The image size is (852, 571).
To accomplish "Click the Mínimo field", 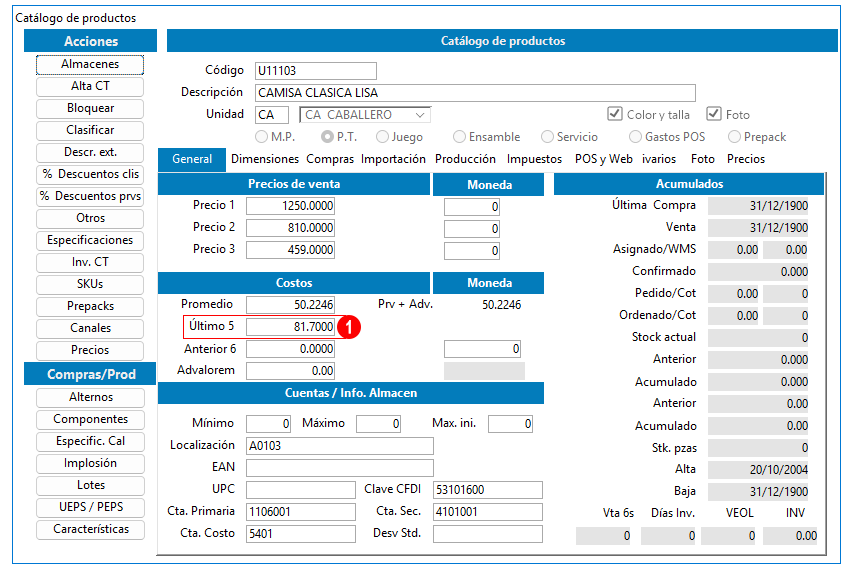I will point(268,424).
